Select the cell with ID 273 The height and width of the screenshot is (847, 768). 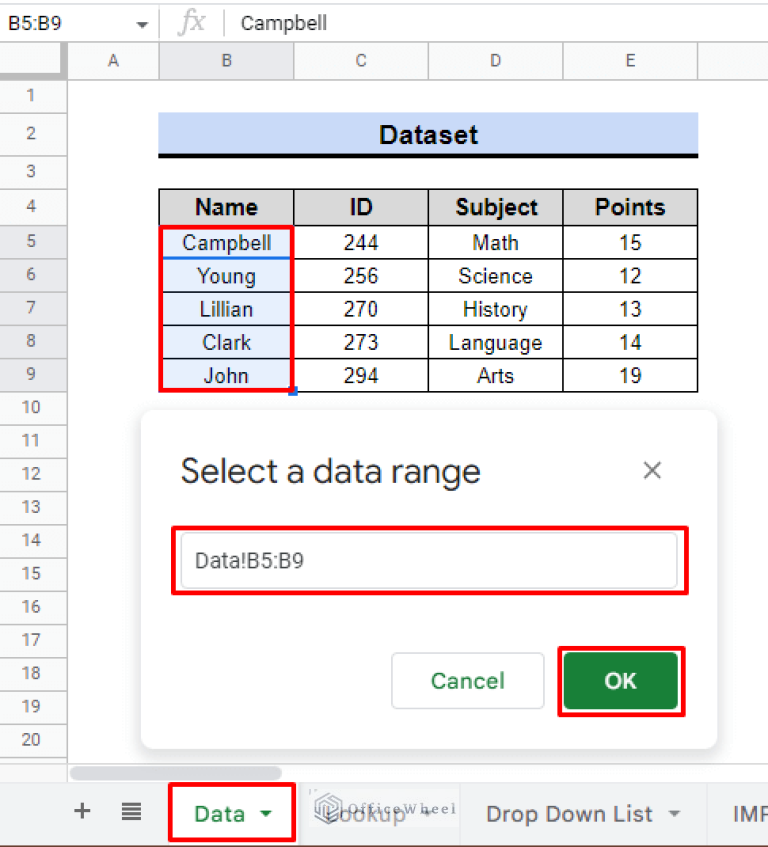tap(361, 342)
